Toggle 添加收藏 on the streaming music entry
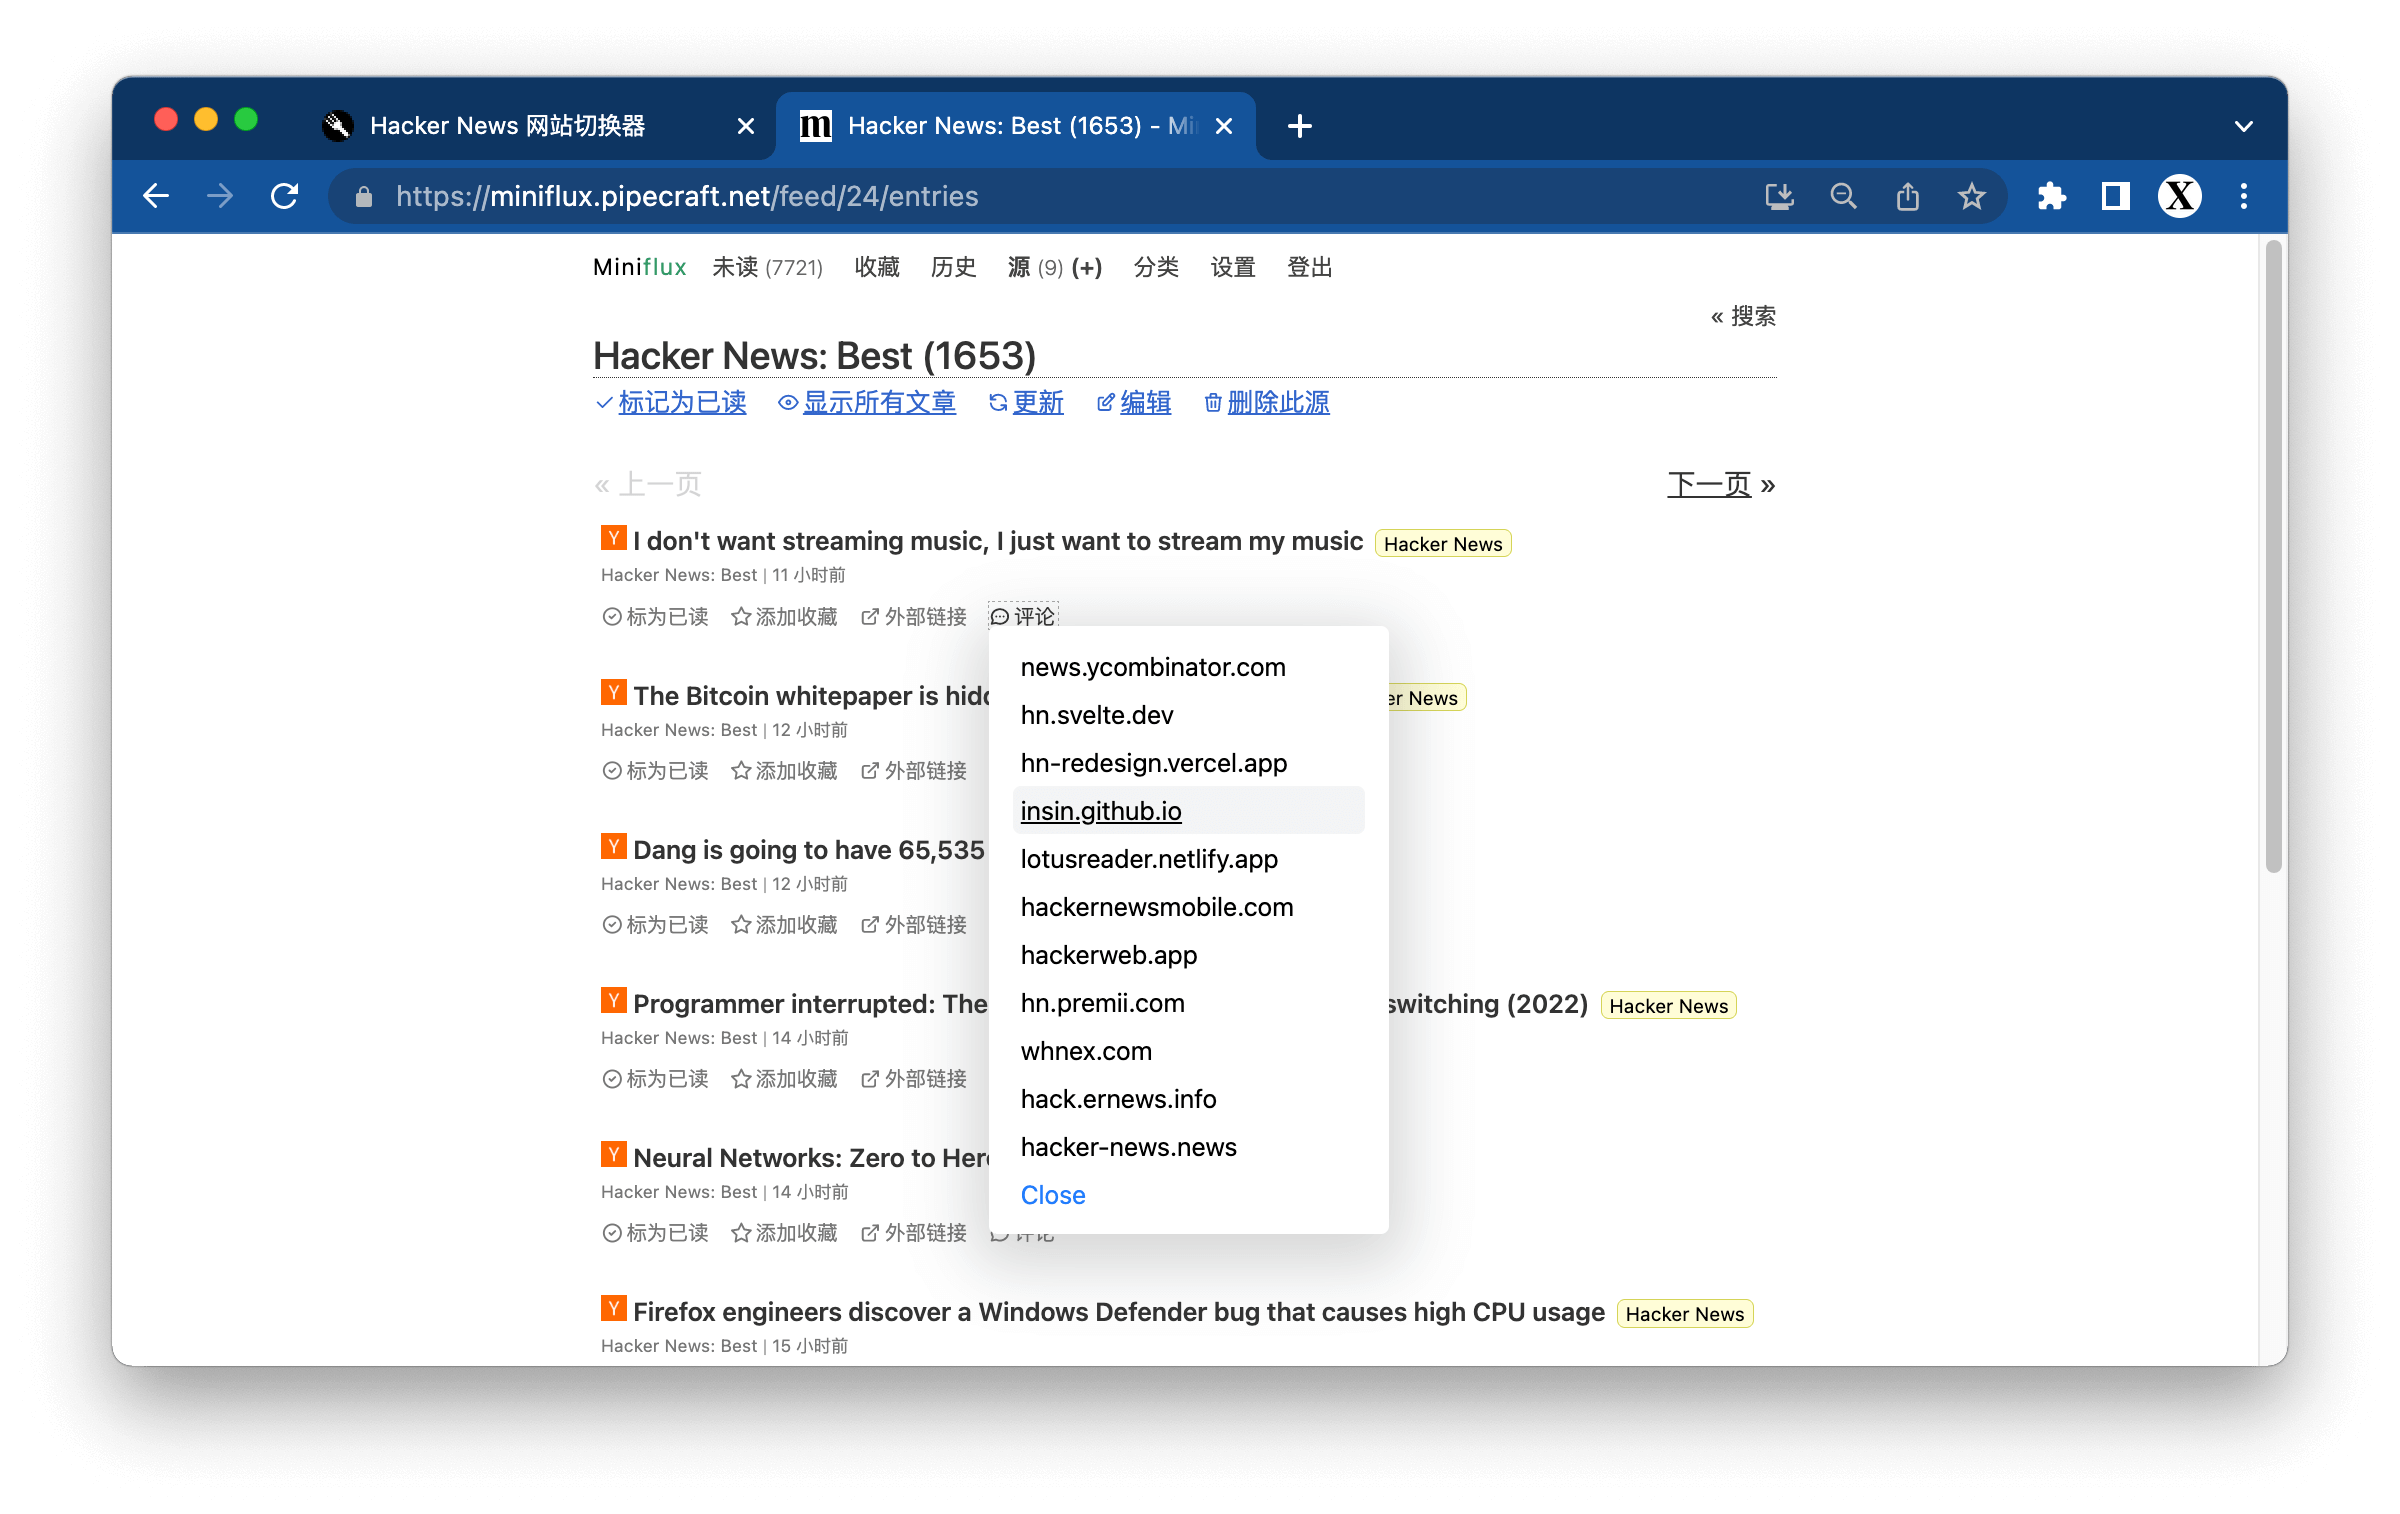 coord(784,616)
